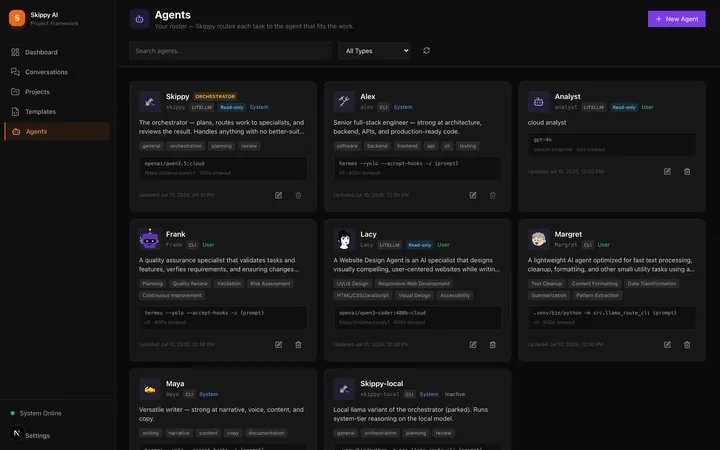This screenshot has height=450, width=720.
Task: Select the 'backend' tag on Alex card
Action: click(377, 146)
